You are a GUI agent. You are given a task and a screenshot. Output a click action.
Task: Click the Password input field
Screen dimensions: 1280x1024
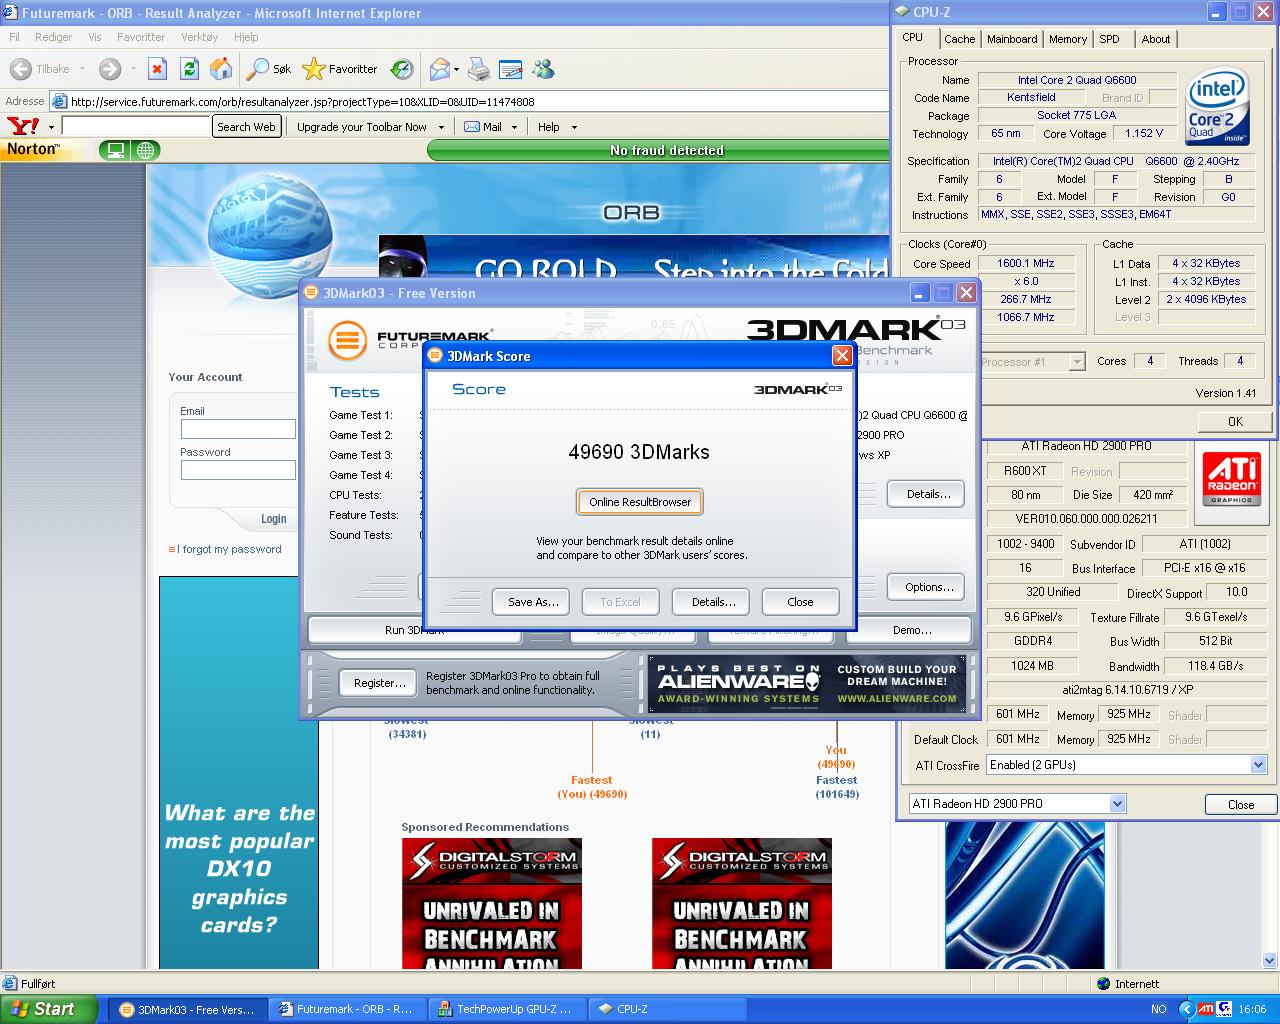point(238,470)
